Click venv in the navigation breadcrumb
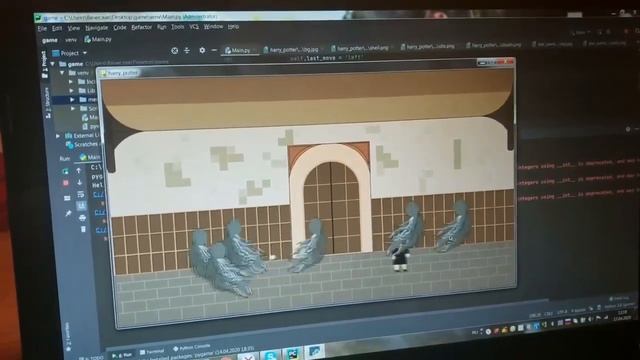 click(71, 40)
